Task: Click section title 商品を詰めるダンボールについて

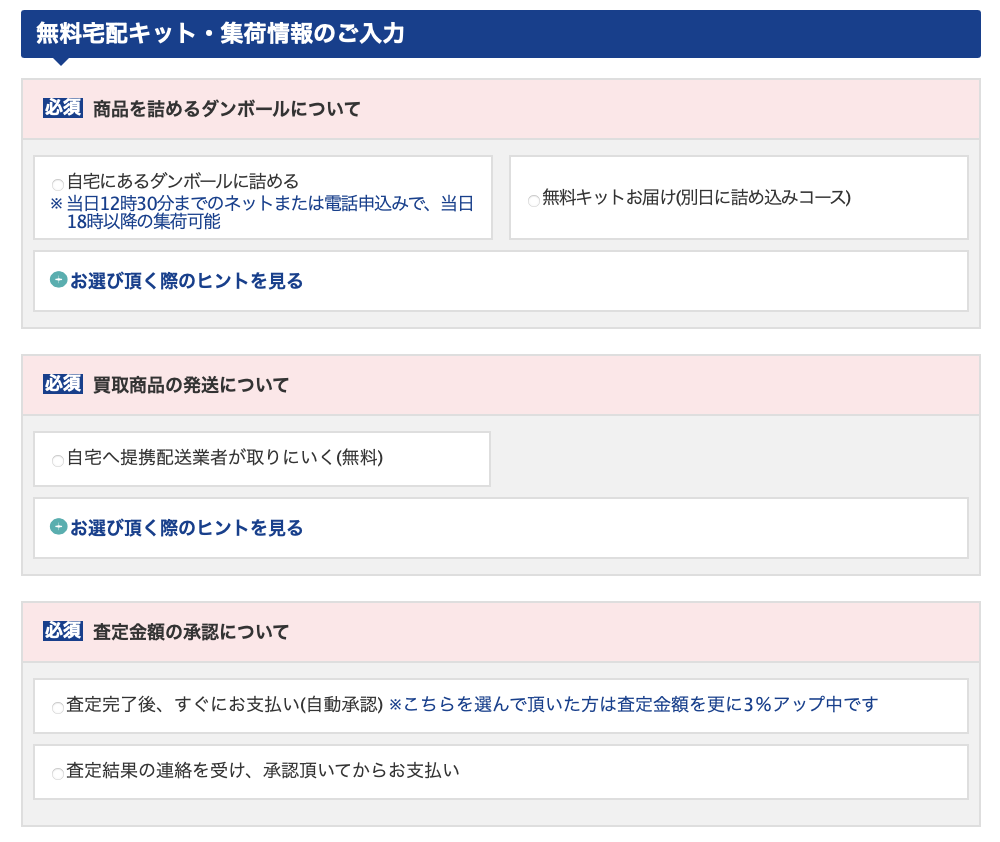Action: tap(226, 109)
